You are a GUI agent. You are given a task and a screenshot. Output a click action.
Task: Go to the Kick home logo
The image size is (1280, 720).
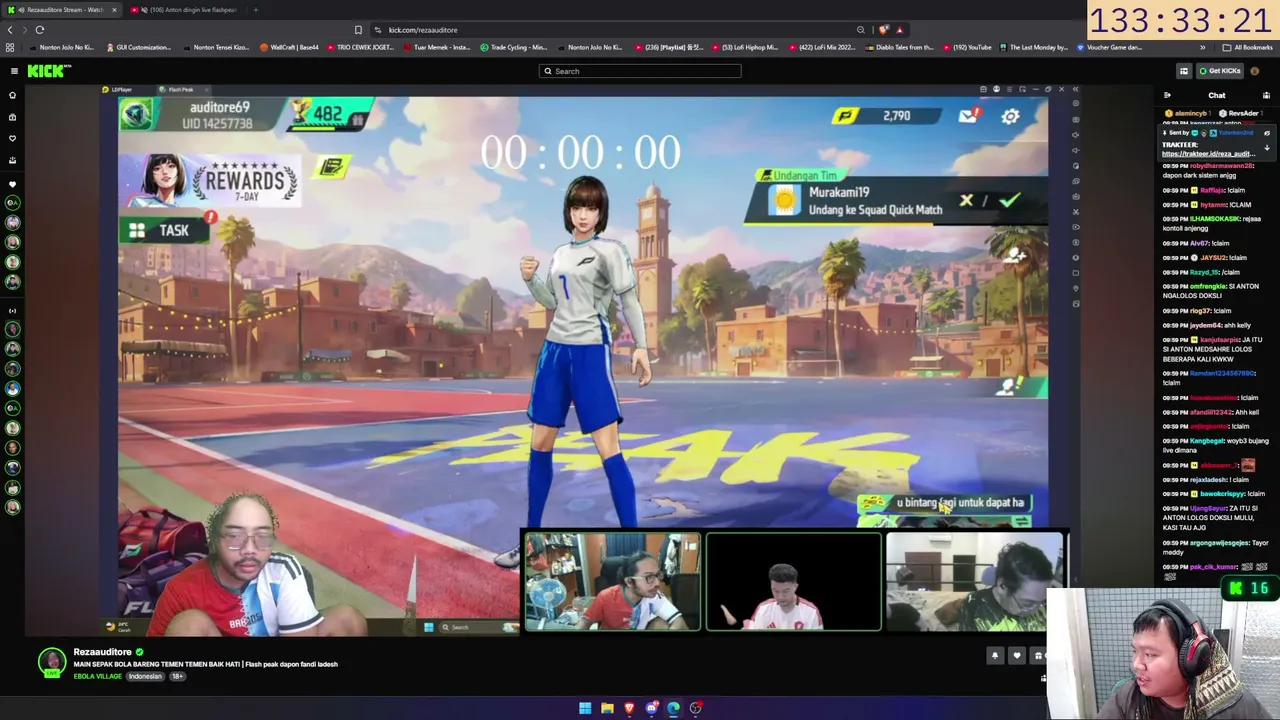coord(49,71)
